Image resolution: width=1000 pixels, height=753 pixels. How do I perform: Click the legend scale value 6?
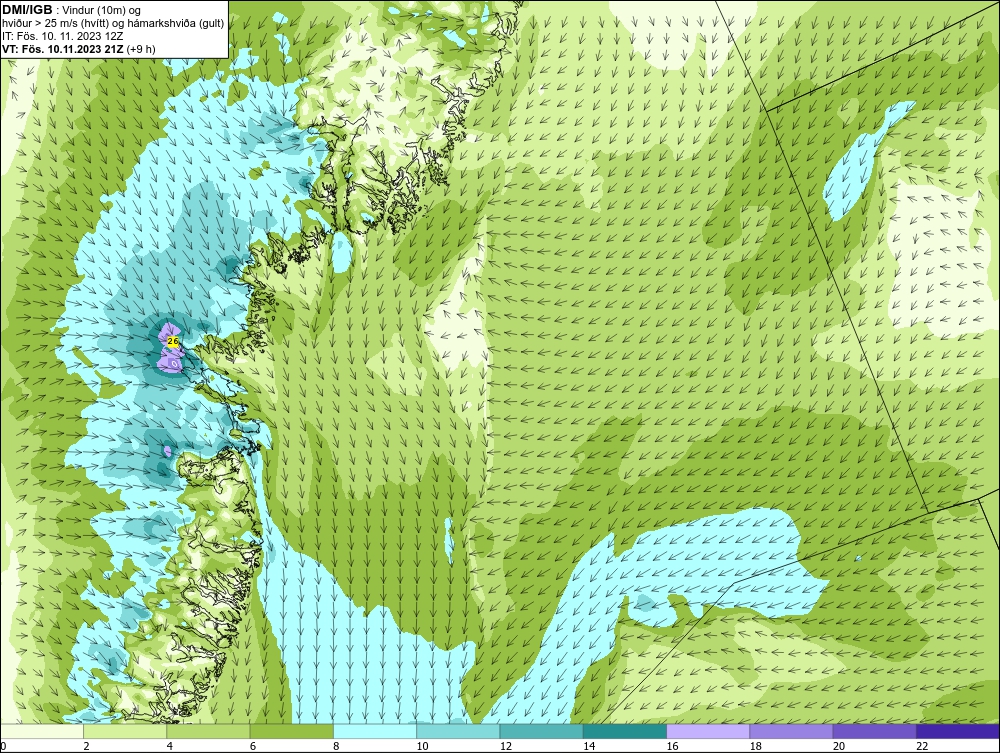[x=253, y=747]
